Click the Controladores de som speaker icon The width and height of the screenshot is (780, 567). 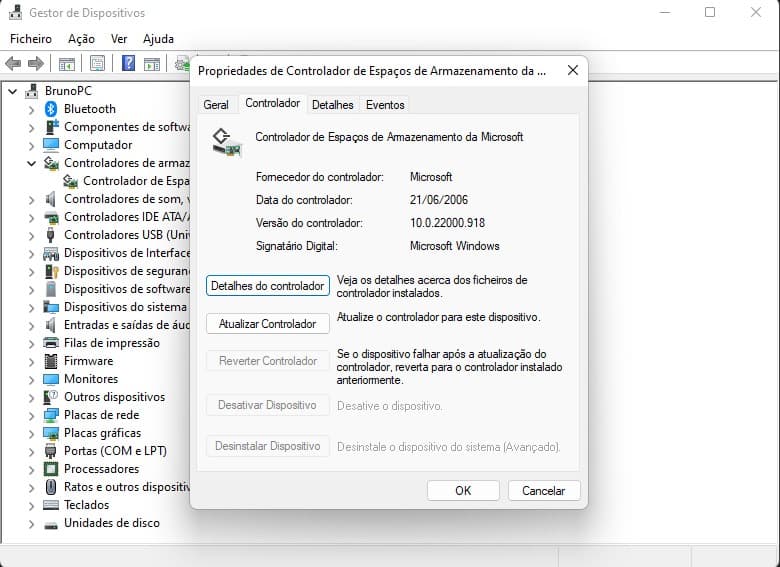click(x=51, y=199)
